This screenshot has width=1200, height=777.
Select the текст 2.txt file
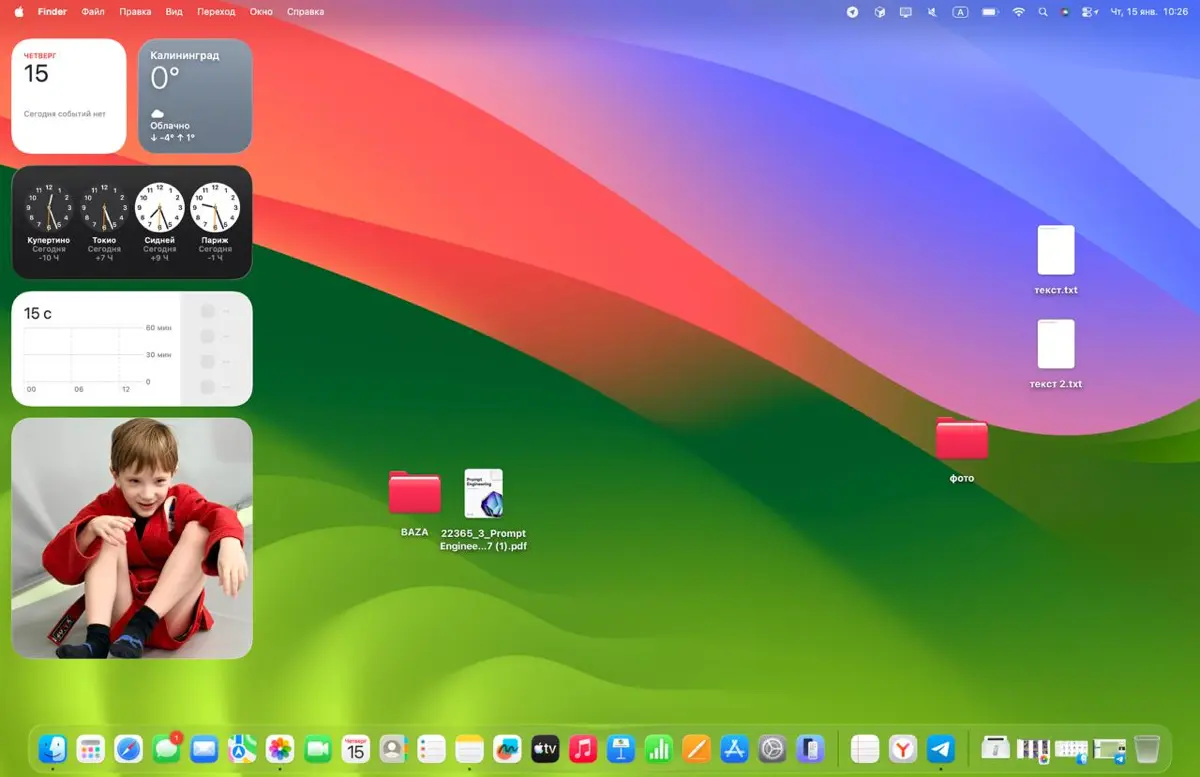1056,354
